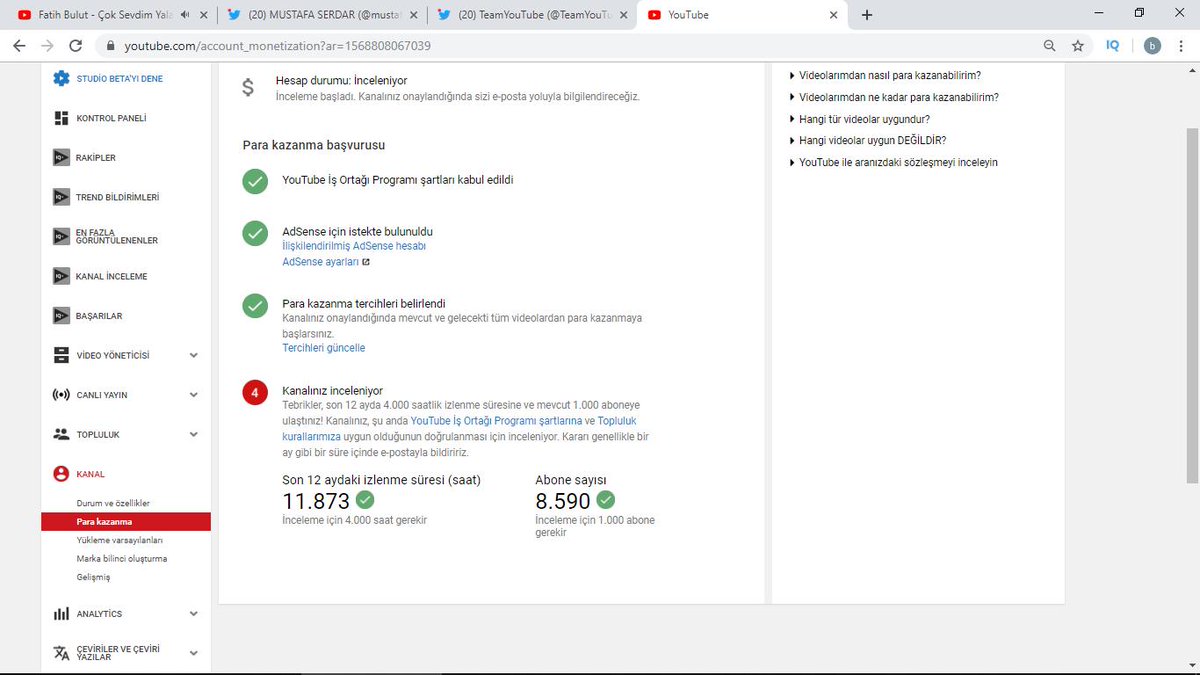Click the Tercihleri güncelle link
The width and height of the screenshot is (1200, 675).
coord(324,348)
